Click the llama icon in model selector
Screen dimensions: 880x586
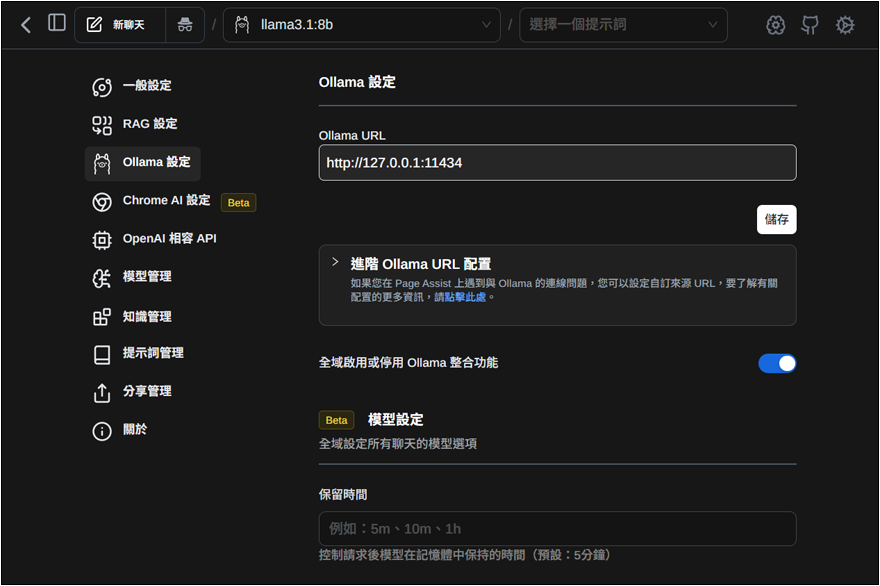tap(242, 25)
